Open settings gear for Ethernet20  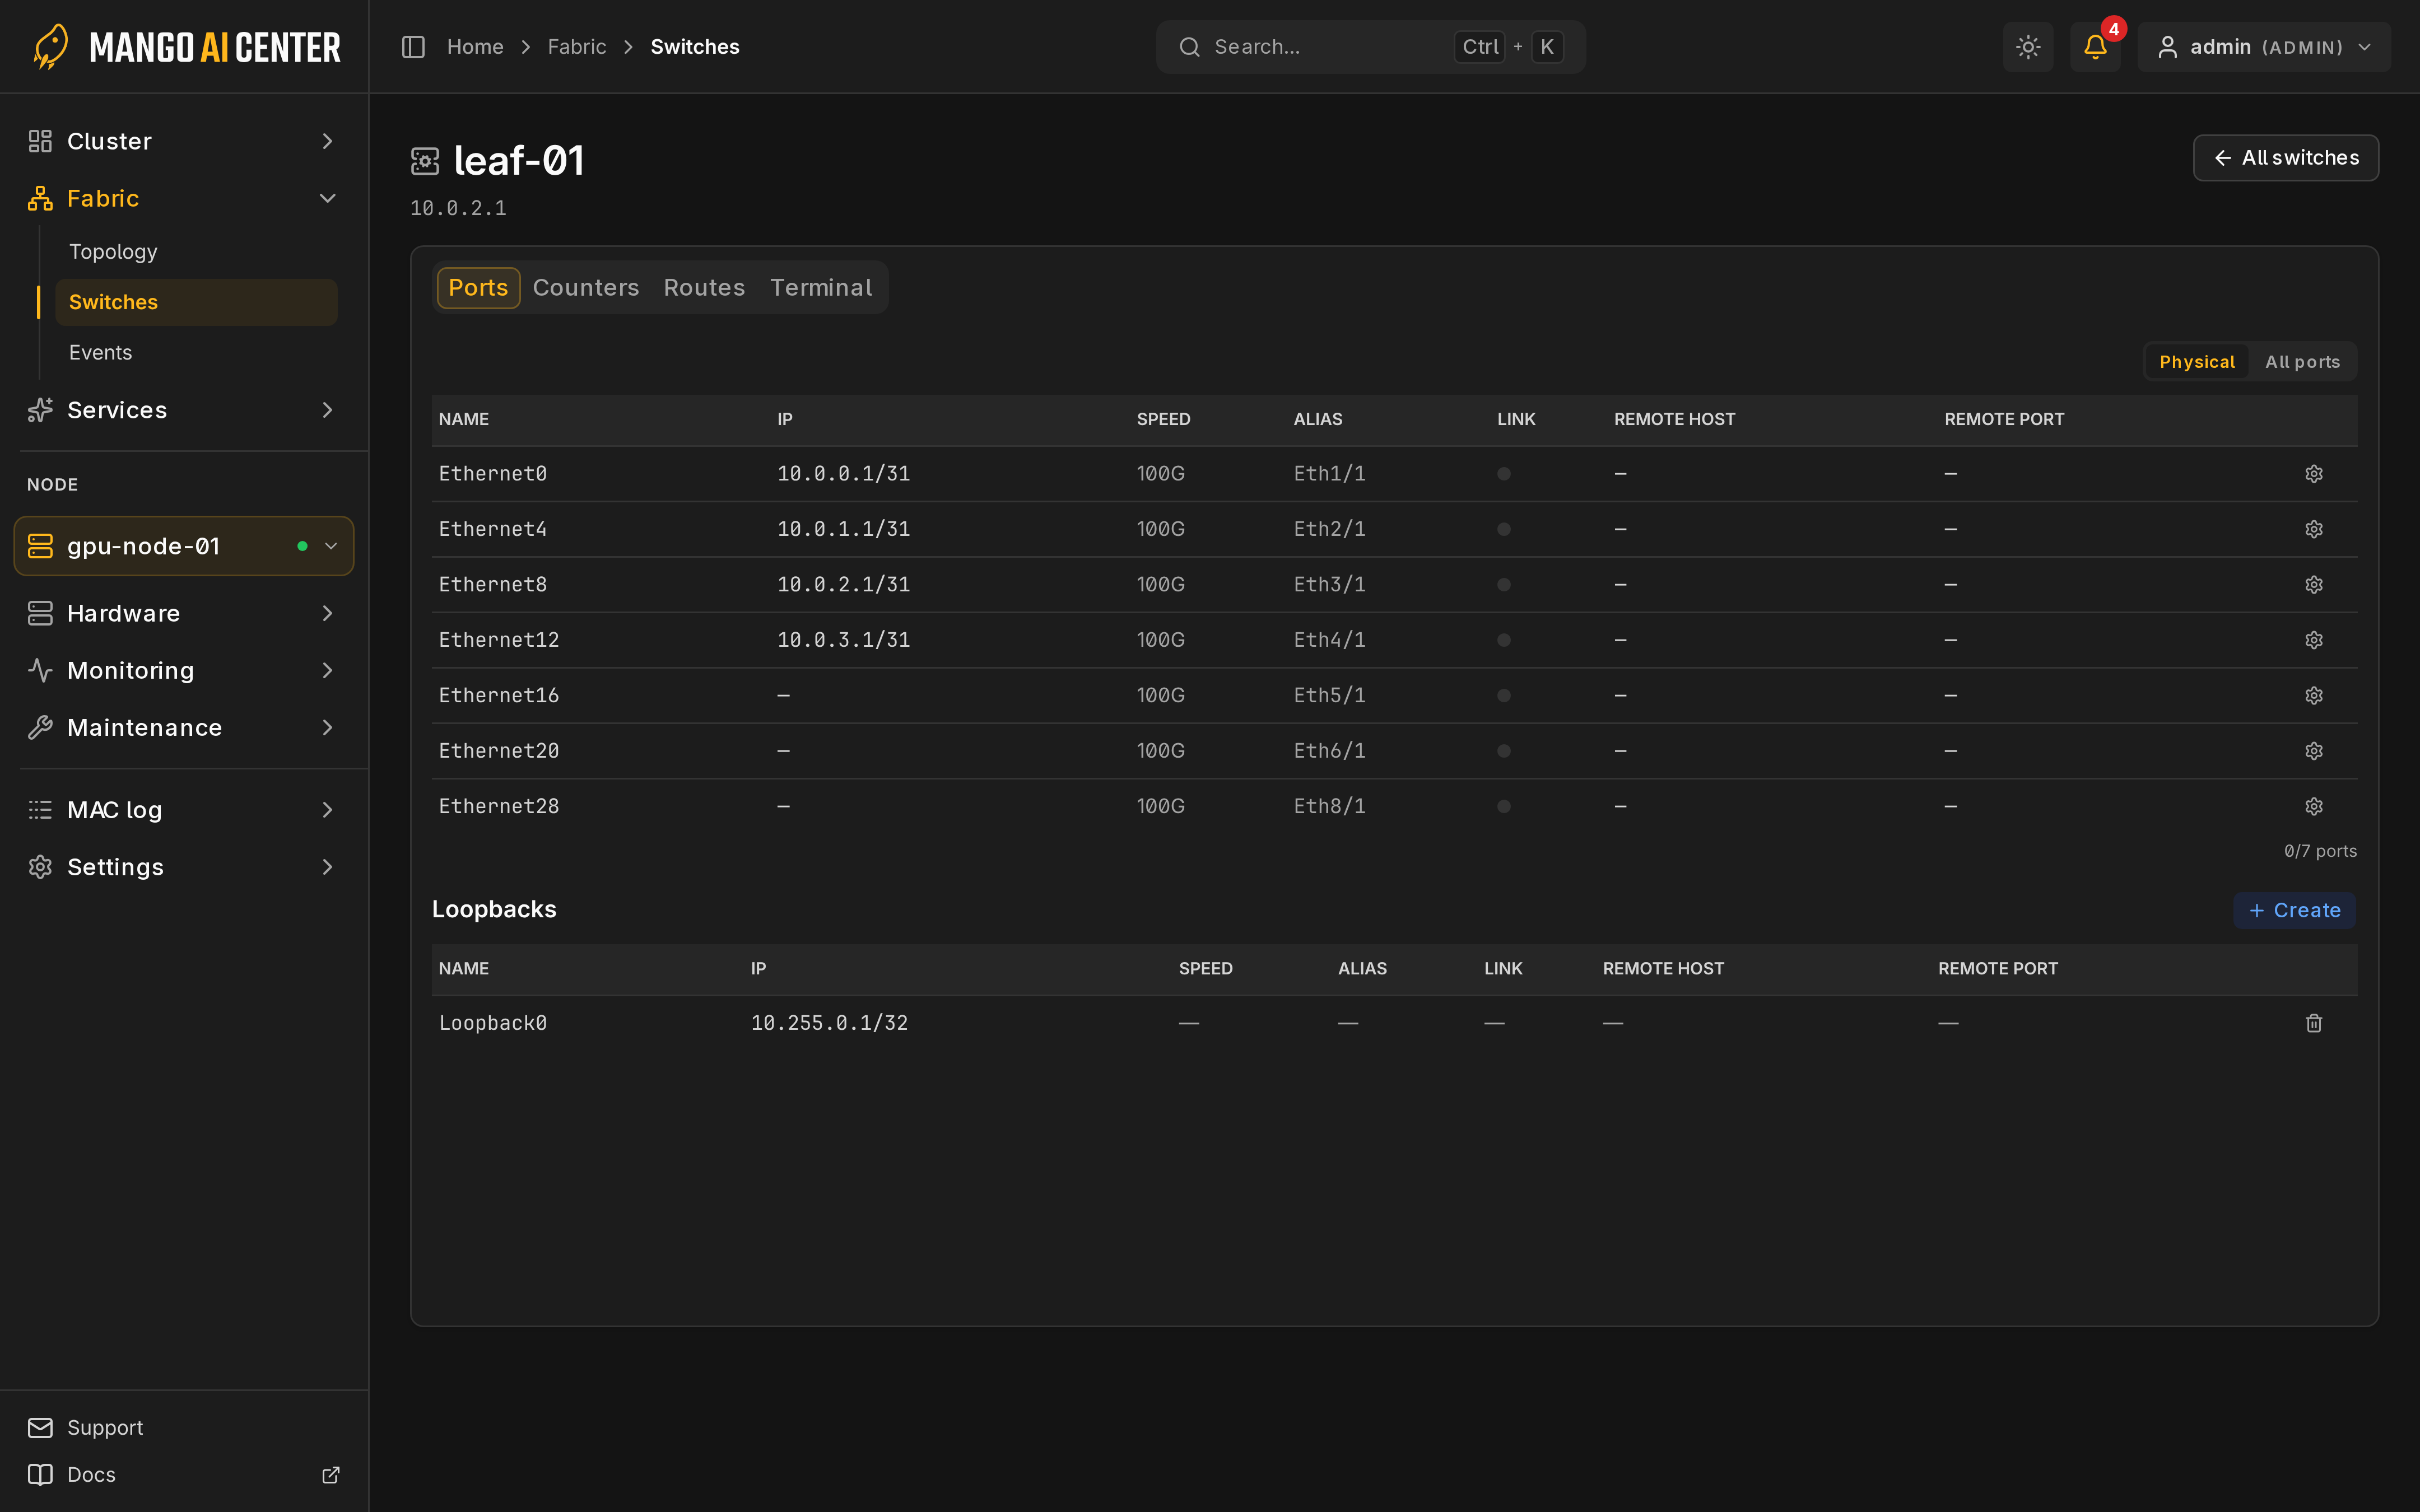pyautogui.click(x=2314, y=751)
